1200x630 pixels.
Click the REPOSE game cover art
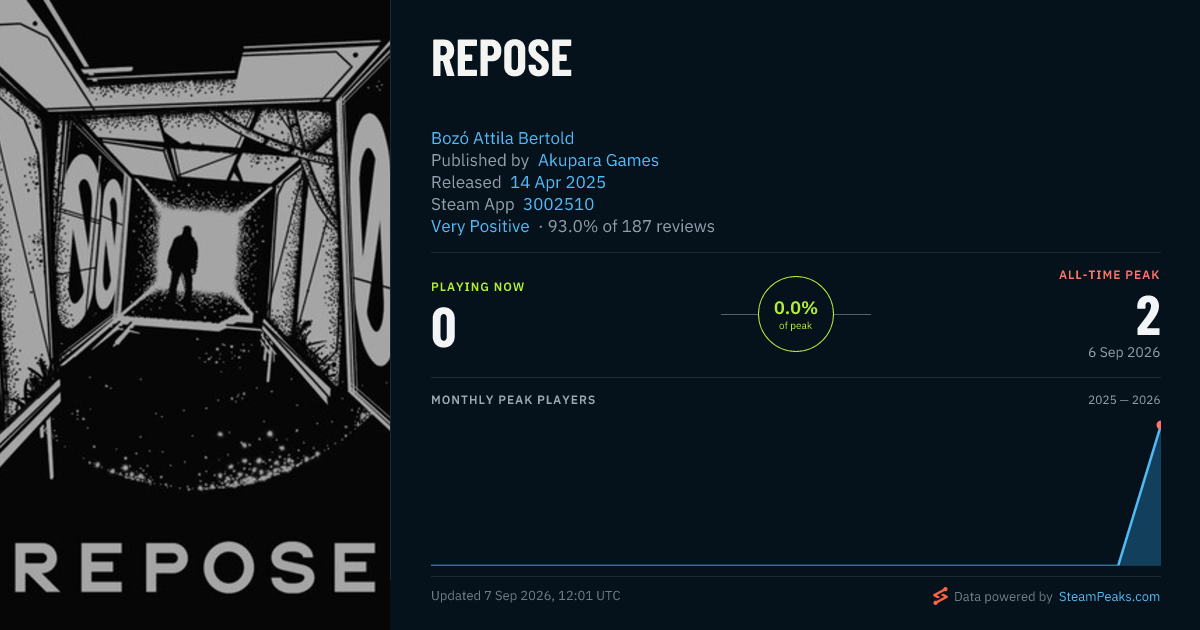point(195,315)
